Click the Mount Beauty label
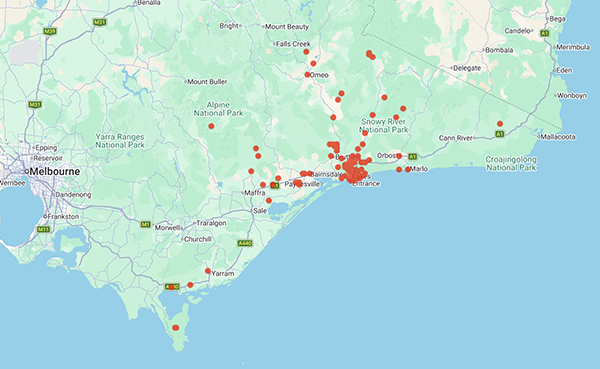Screen dimensions: 600x369 287,27
